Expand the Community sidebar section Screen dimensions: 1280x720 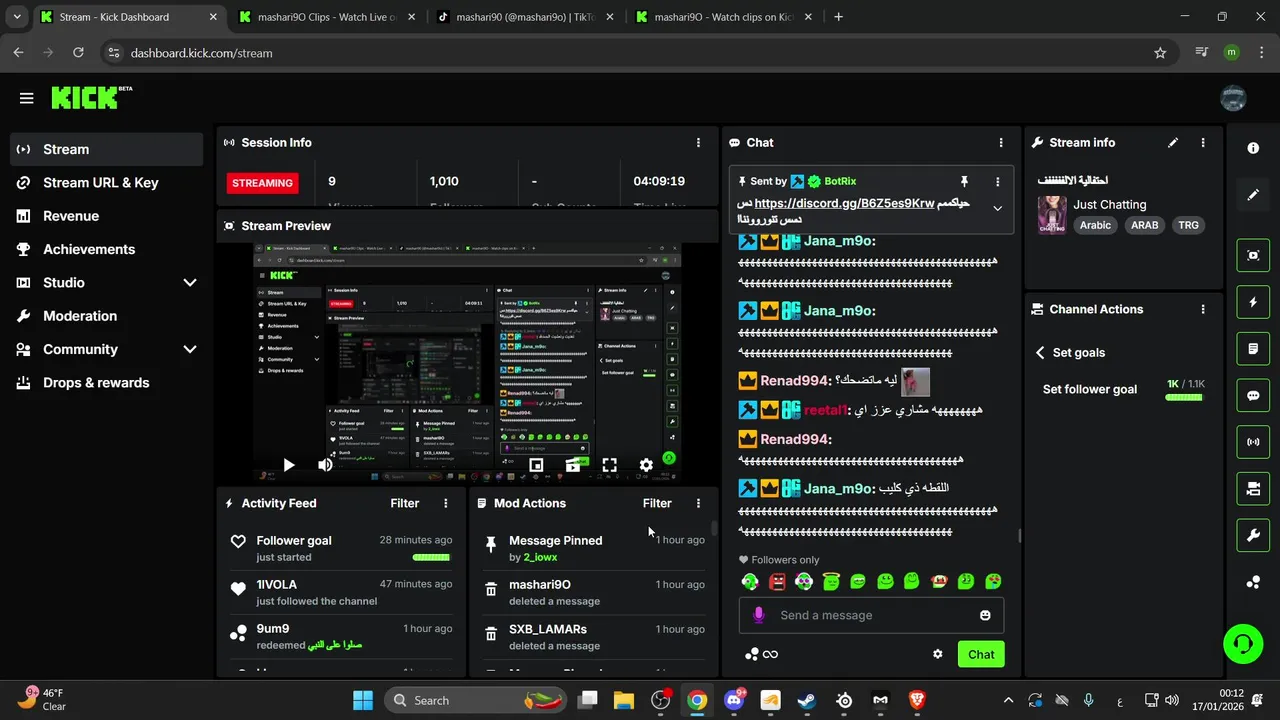tap(190, 349)
